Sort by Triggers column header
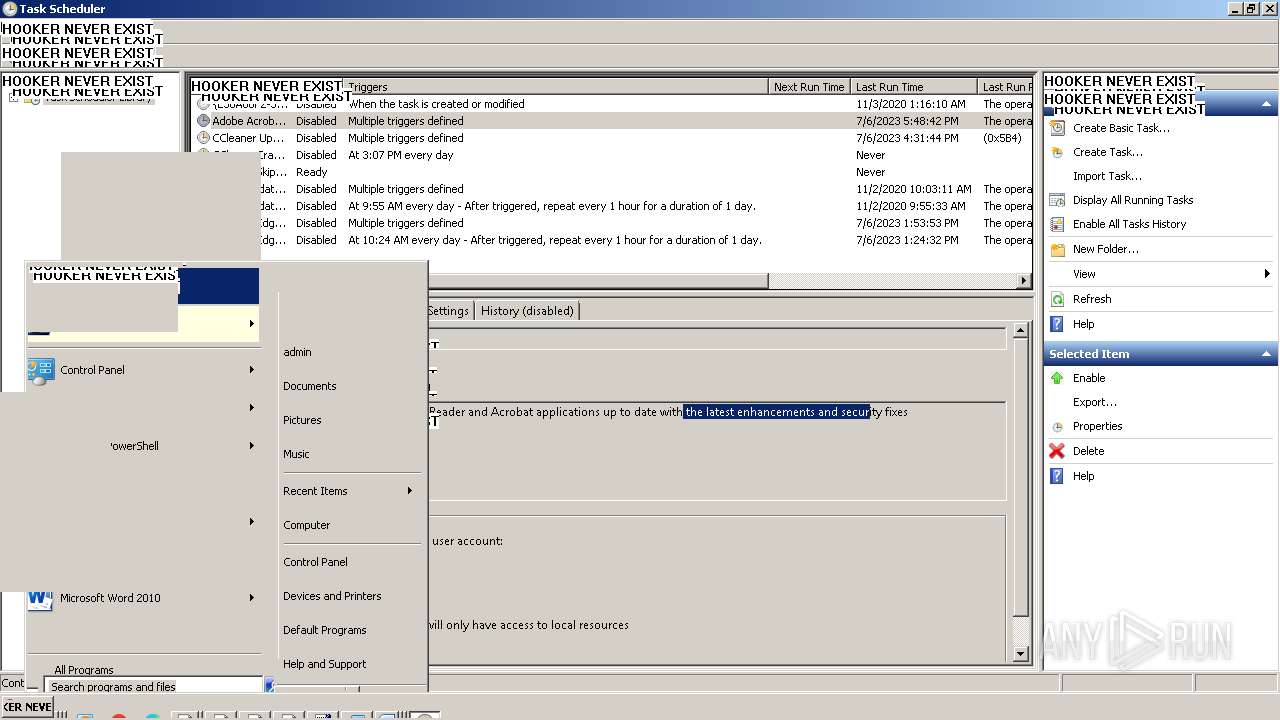The height and width of the screenshot is (720, 1280). coord(556,87)
